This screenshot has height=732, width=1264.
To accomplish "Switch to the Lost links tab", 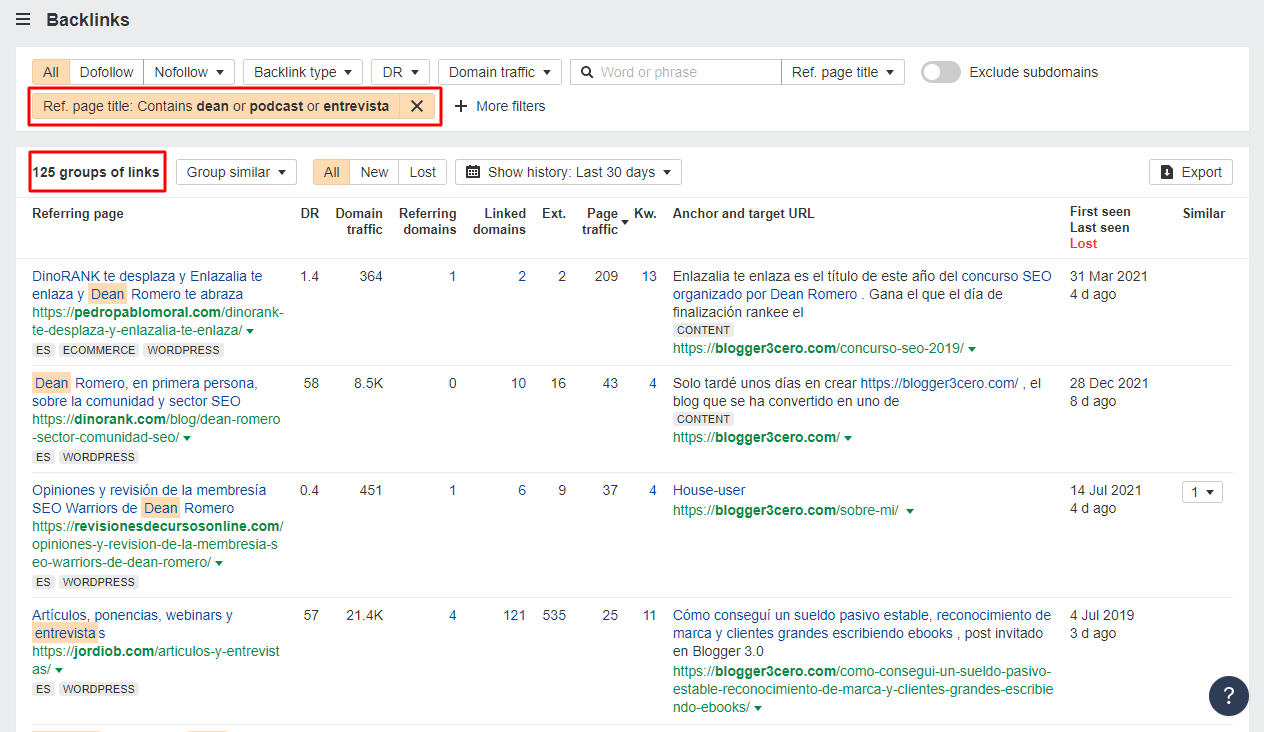I will pyautogui.click(x=423, y=172).
